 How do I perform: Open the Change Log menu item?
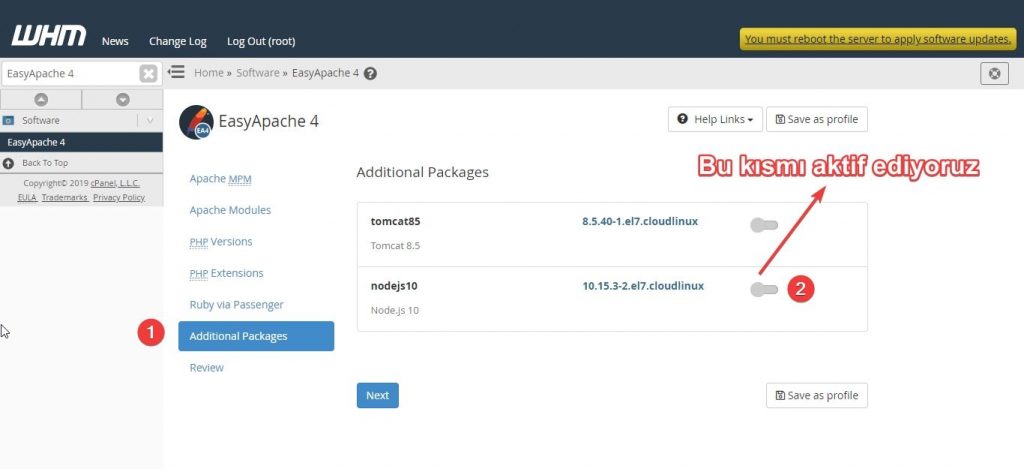178,41
